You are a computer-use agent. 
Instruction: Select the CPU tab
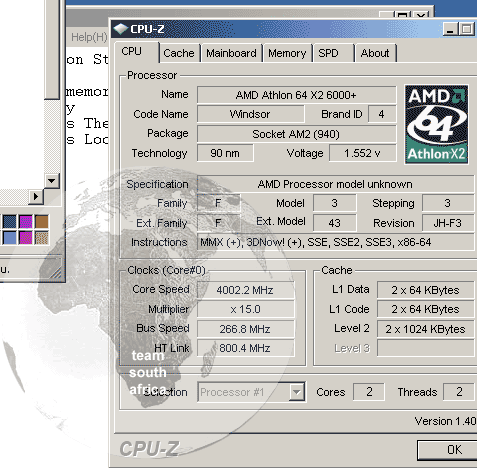coord(136,51)
